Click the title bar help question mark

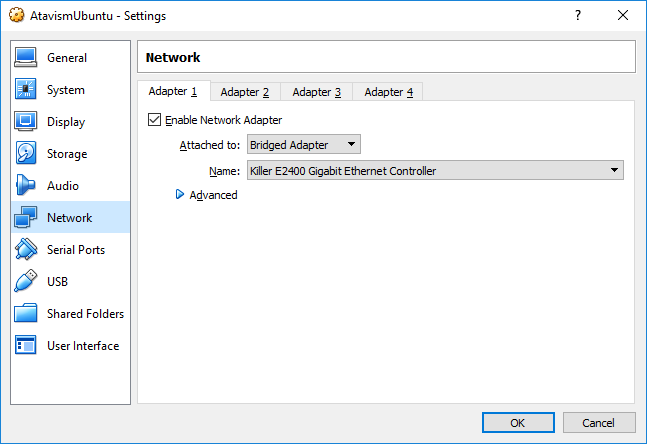[577, 16]
